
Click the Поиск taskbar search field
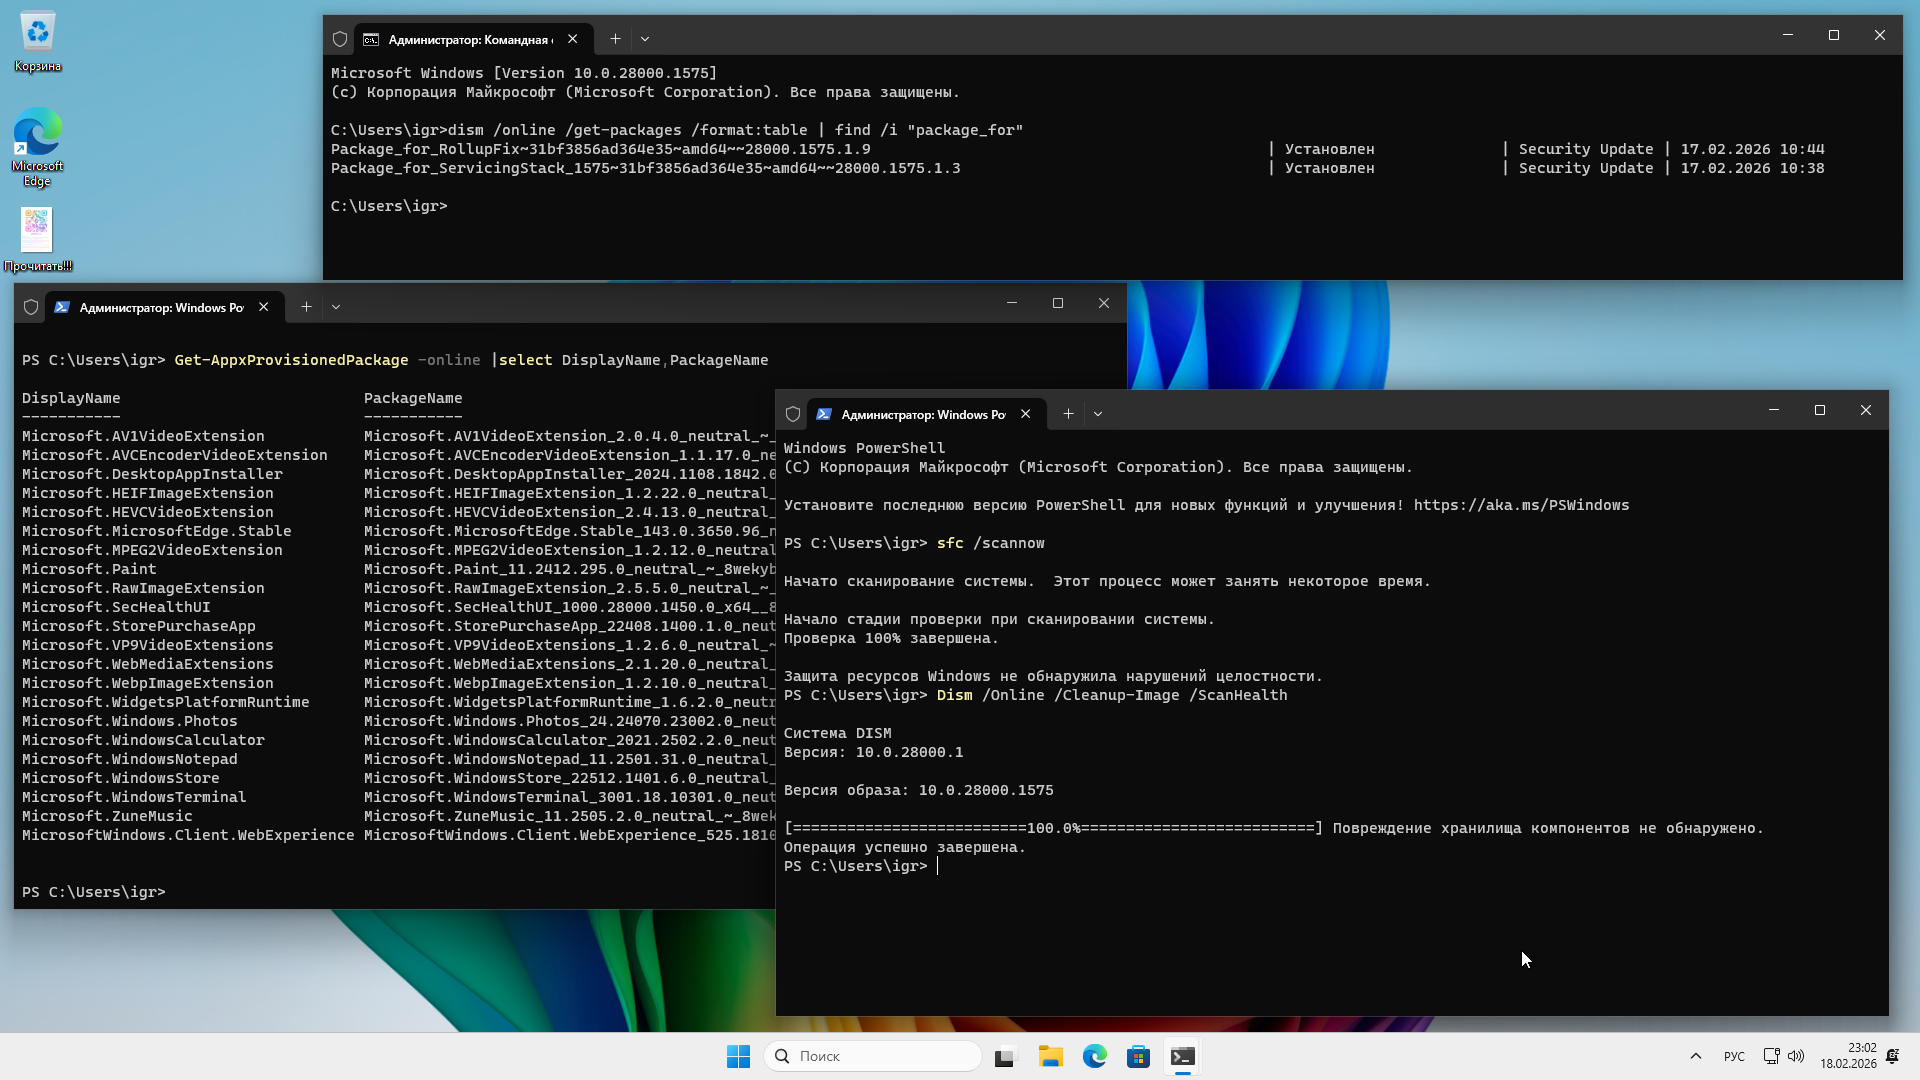(872, 1056)
